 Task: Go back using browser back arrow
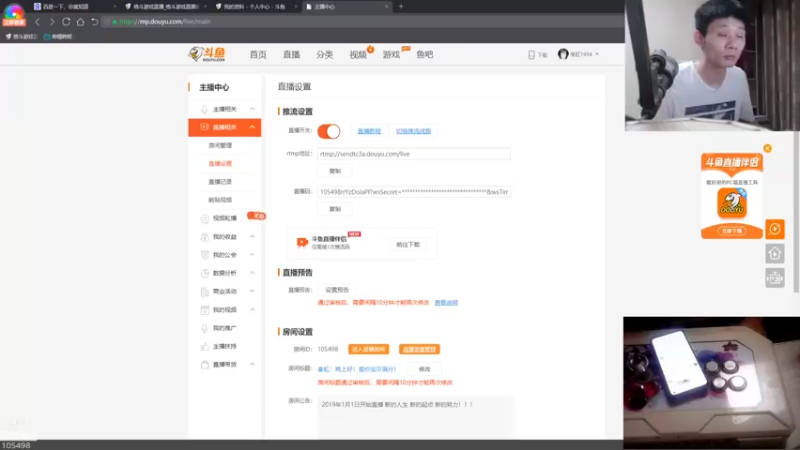[x=37, y=22]
